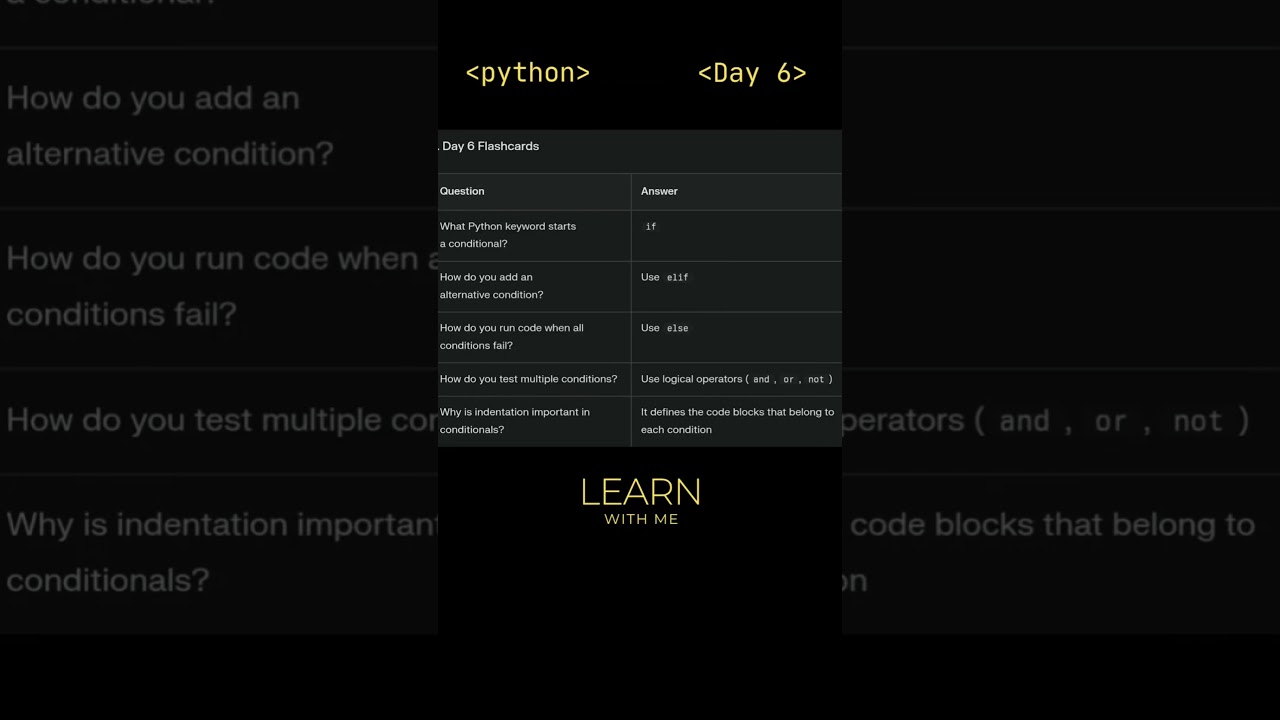Click the Question column header
Image resolution: width=1280 pixels, height=720 pixels.
(x=462, y=191)
